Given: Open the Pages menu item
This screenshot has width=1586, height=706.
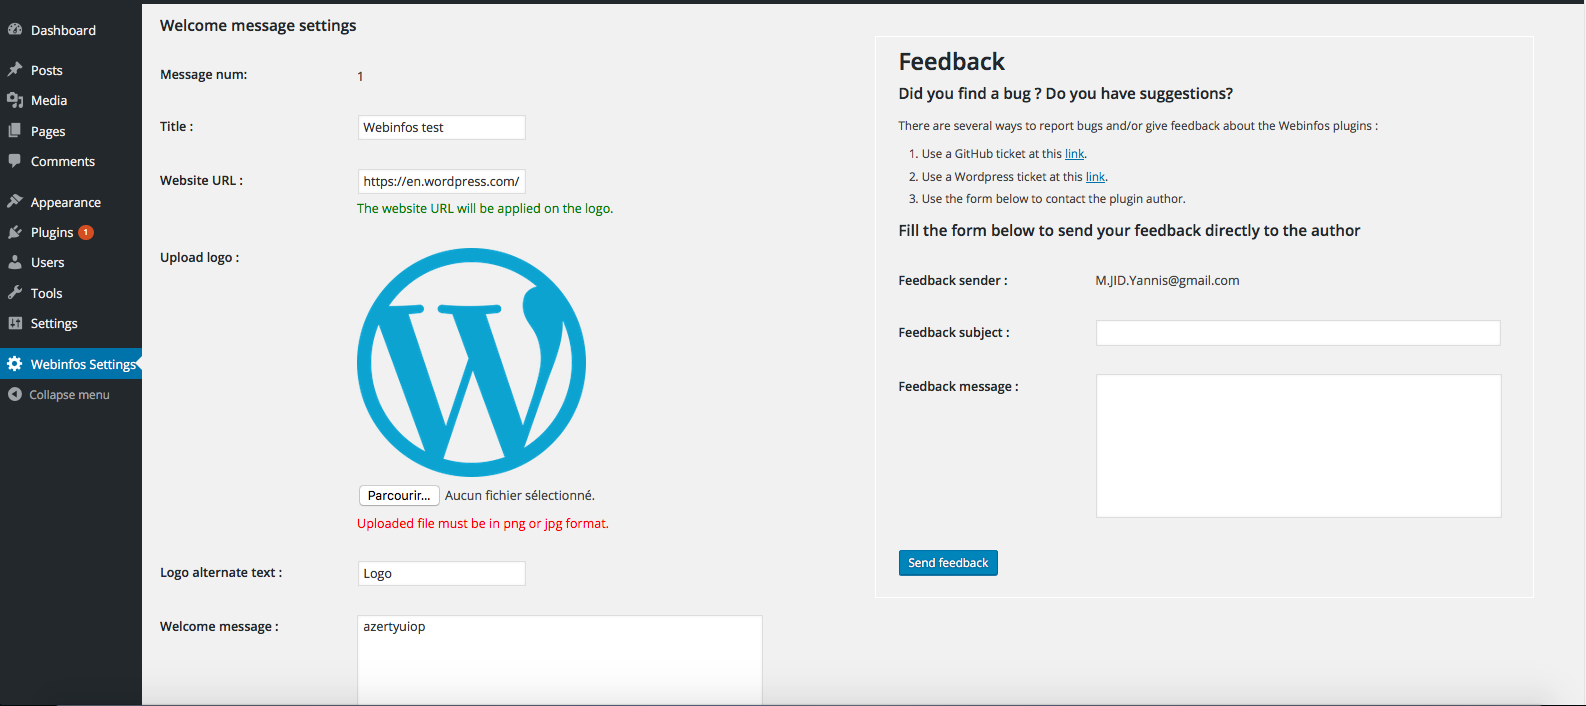Looking at the screenshot, I should (x=71, y=131).
